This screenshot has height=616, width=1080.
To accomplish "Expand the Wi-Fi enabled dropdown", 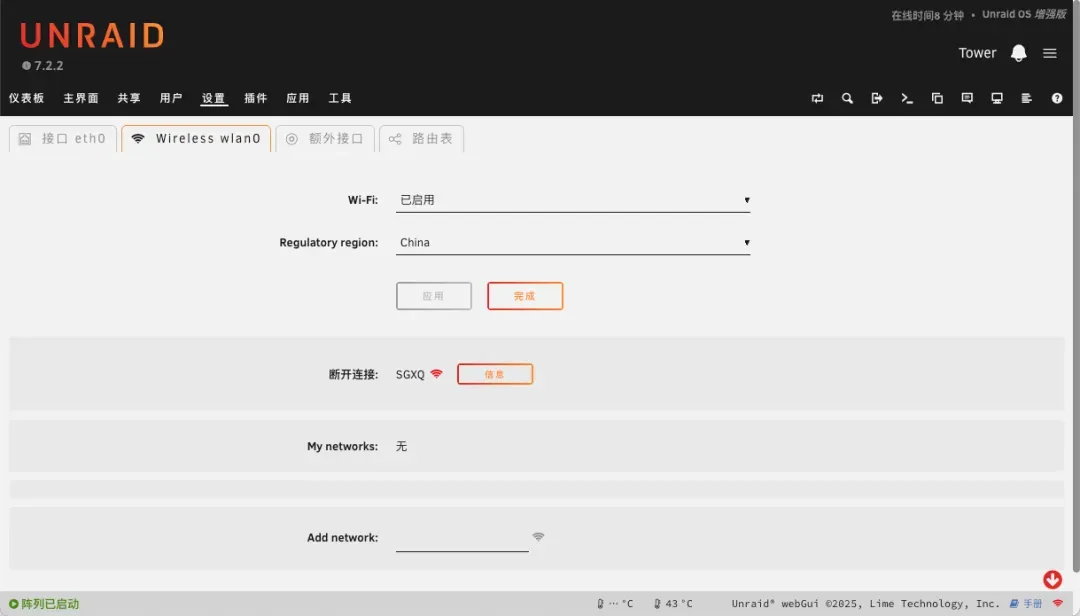I will coord(573,200).
